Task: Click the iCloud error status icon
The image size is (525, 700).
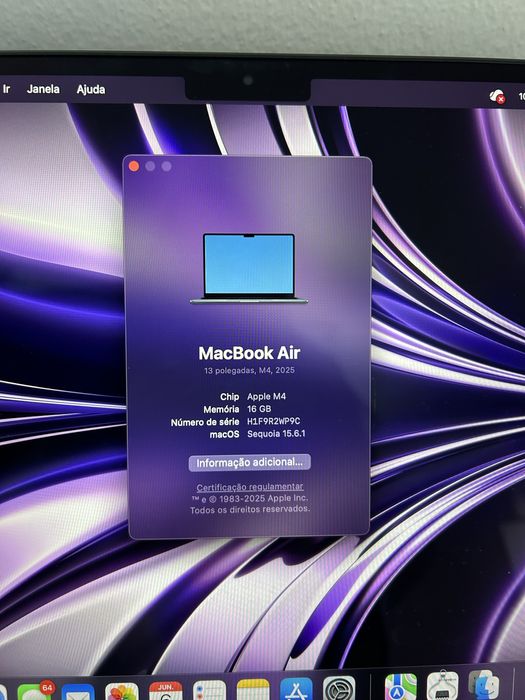Action: pos(497,96)
